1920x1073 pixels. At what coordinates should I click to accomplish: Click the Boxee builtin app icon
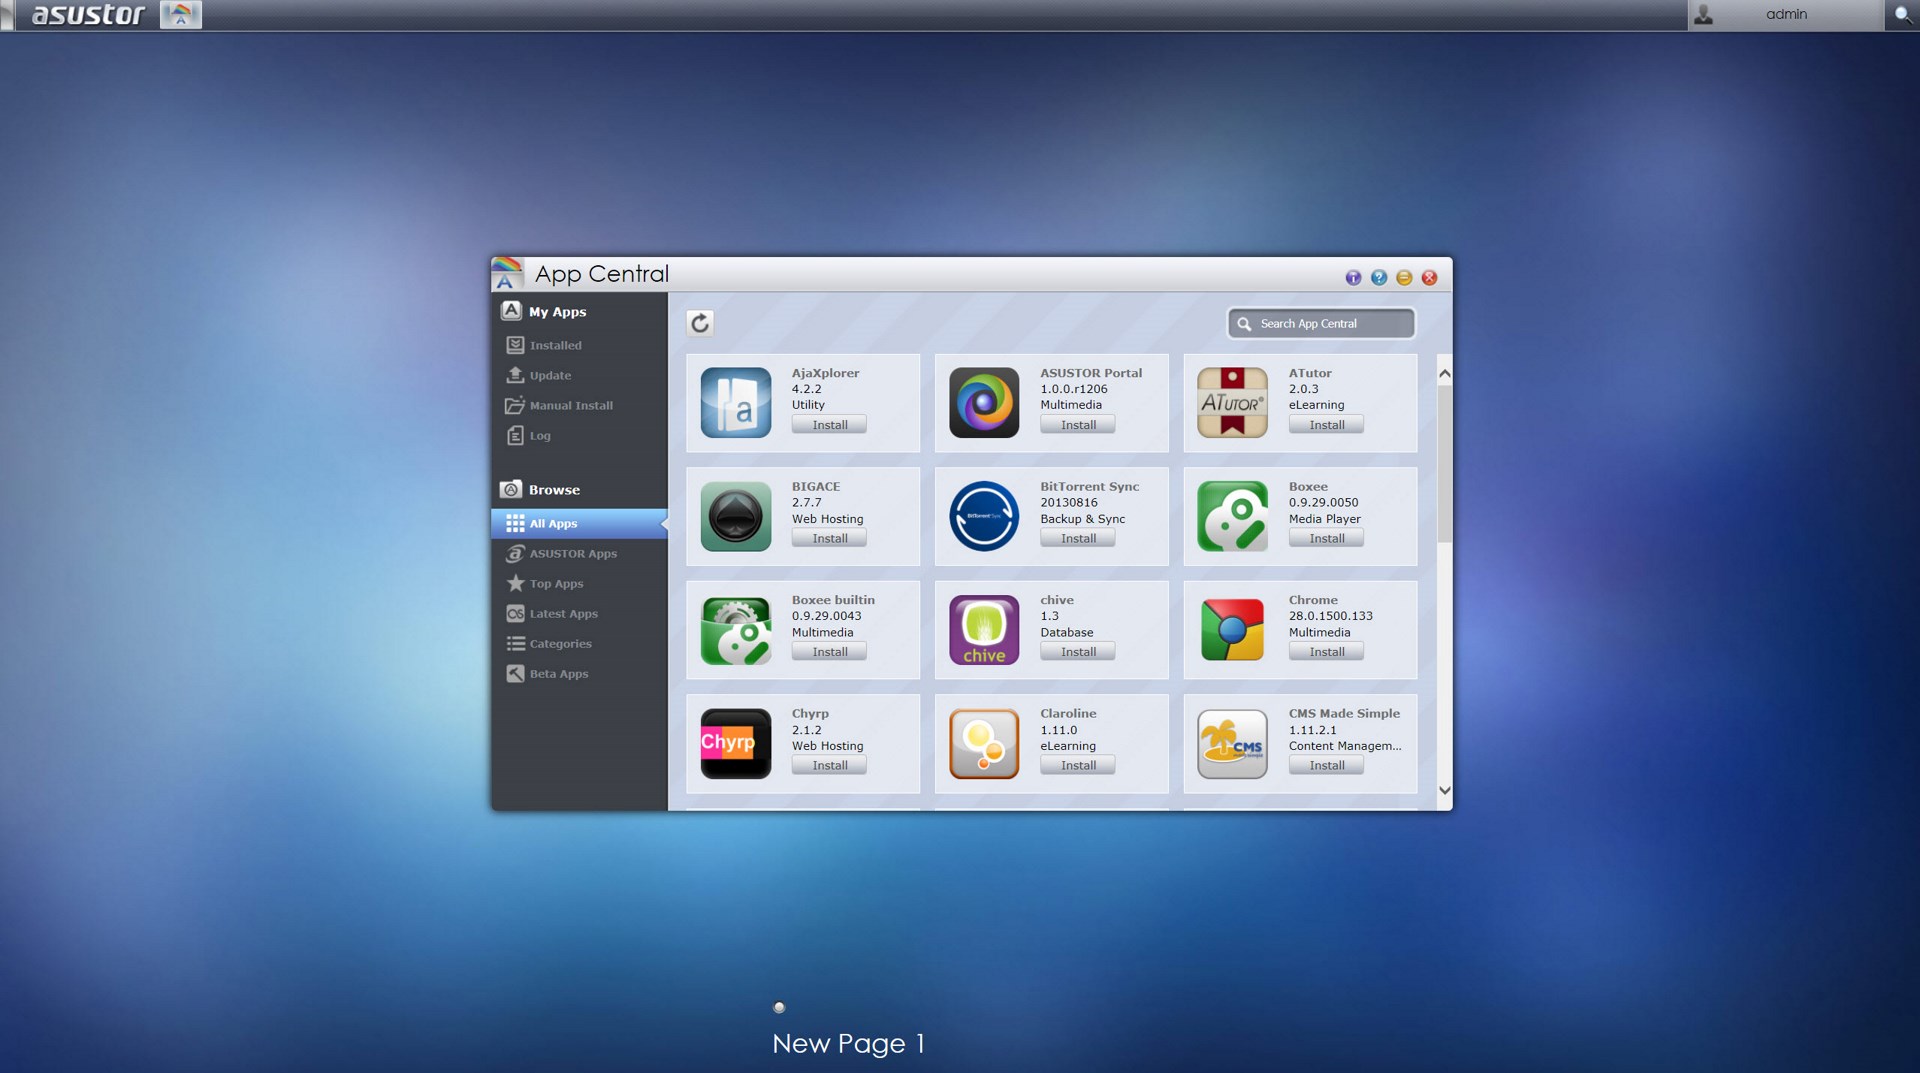pyautogui.click(x=735, y=630)
